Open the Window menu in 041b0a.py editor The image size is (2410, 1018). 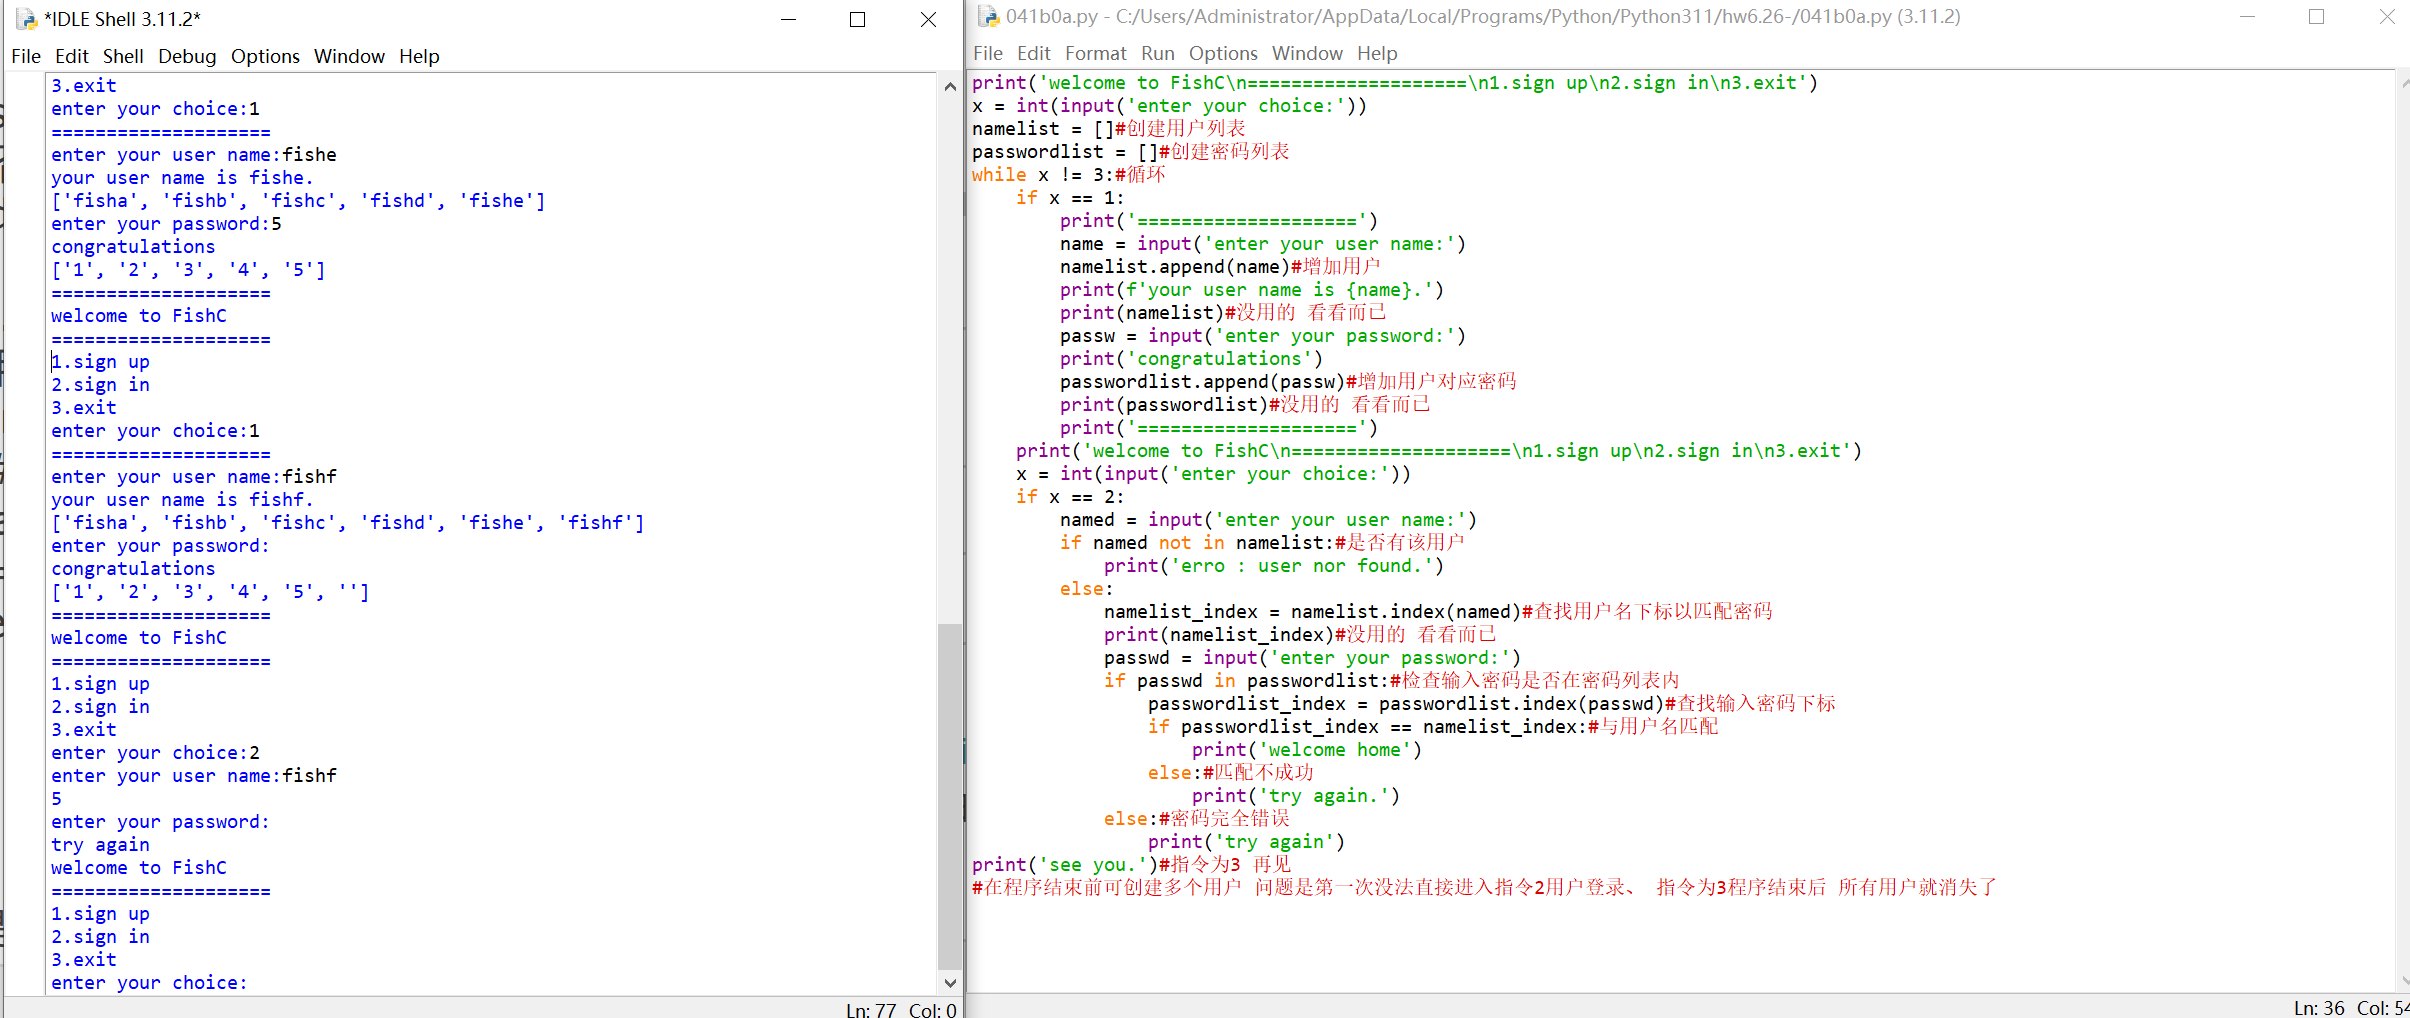click(x=1307, y=53)
